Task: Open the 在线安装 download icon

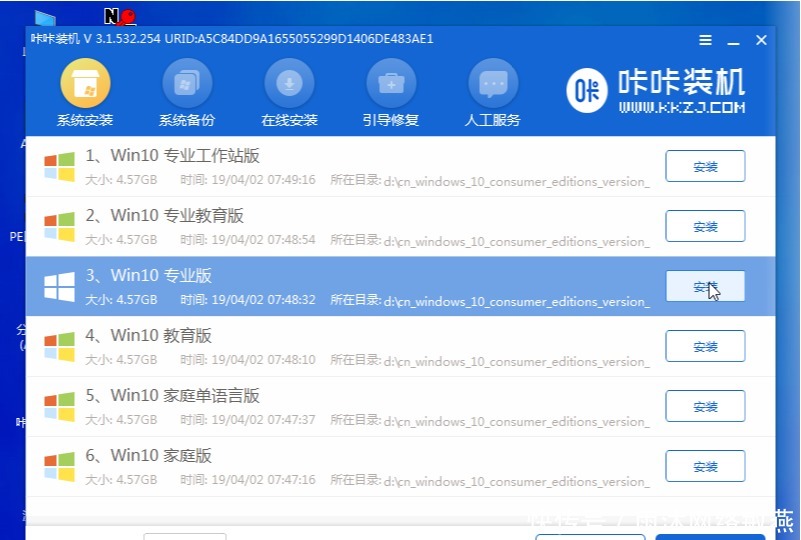Action: pos(289,83)
